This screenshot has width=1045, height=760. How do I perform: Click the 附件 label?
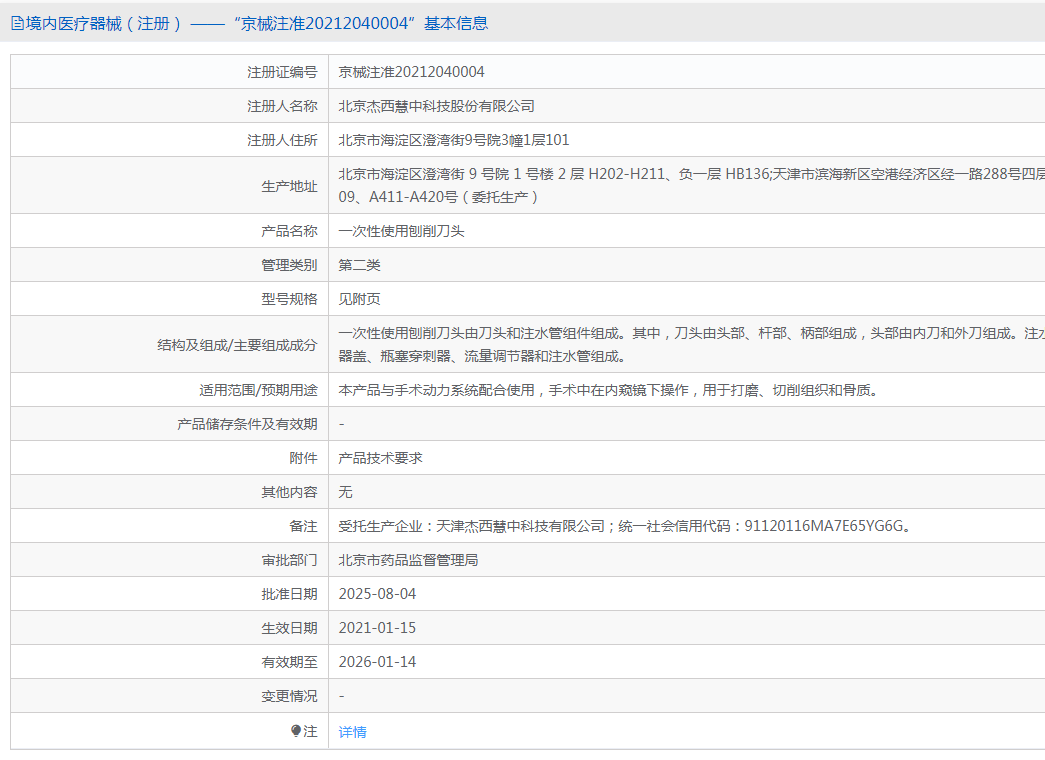point(303,458)
